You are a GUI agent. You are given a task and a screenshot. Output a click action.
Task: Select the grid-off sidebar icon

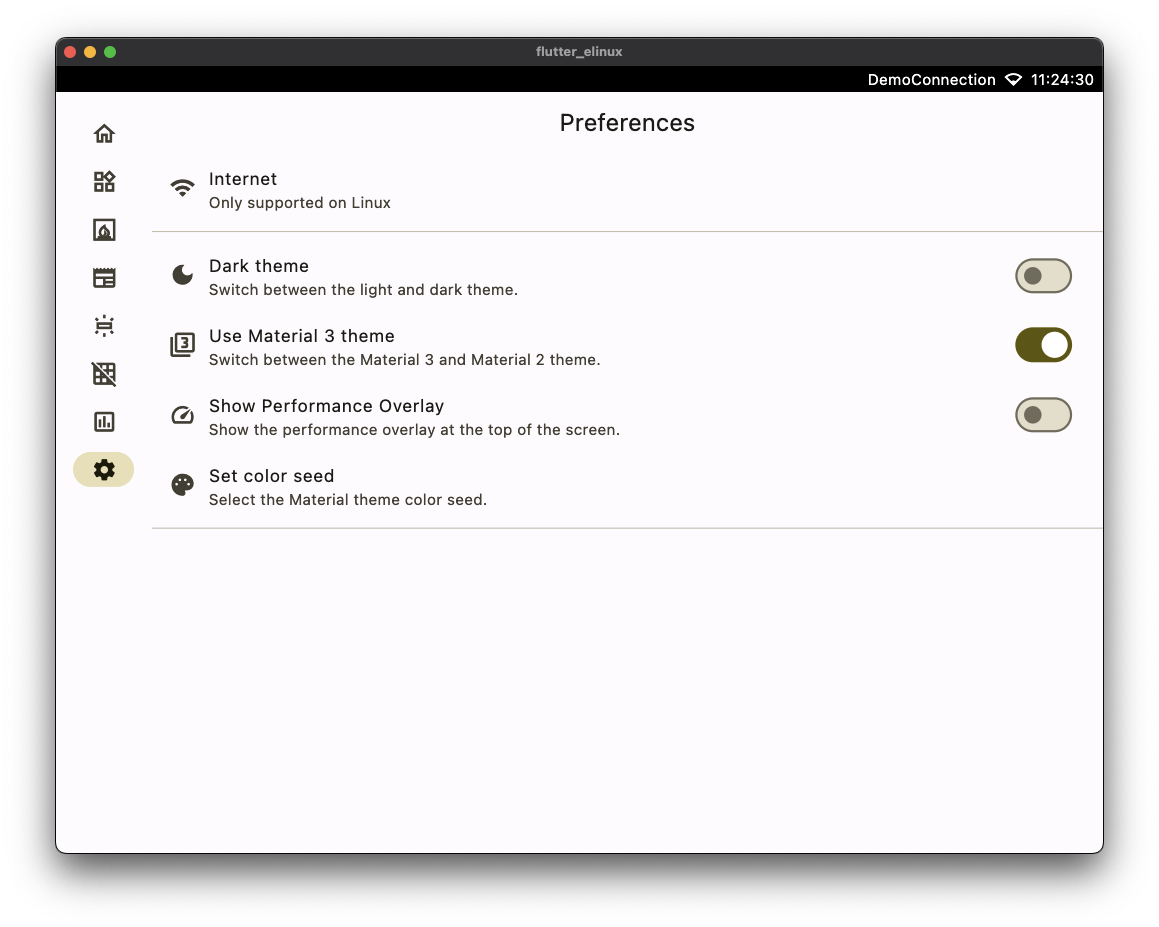pos(104,374)
